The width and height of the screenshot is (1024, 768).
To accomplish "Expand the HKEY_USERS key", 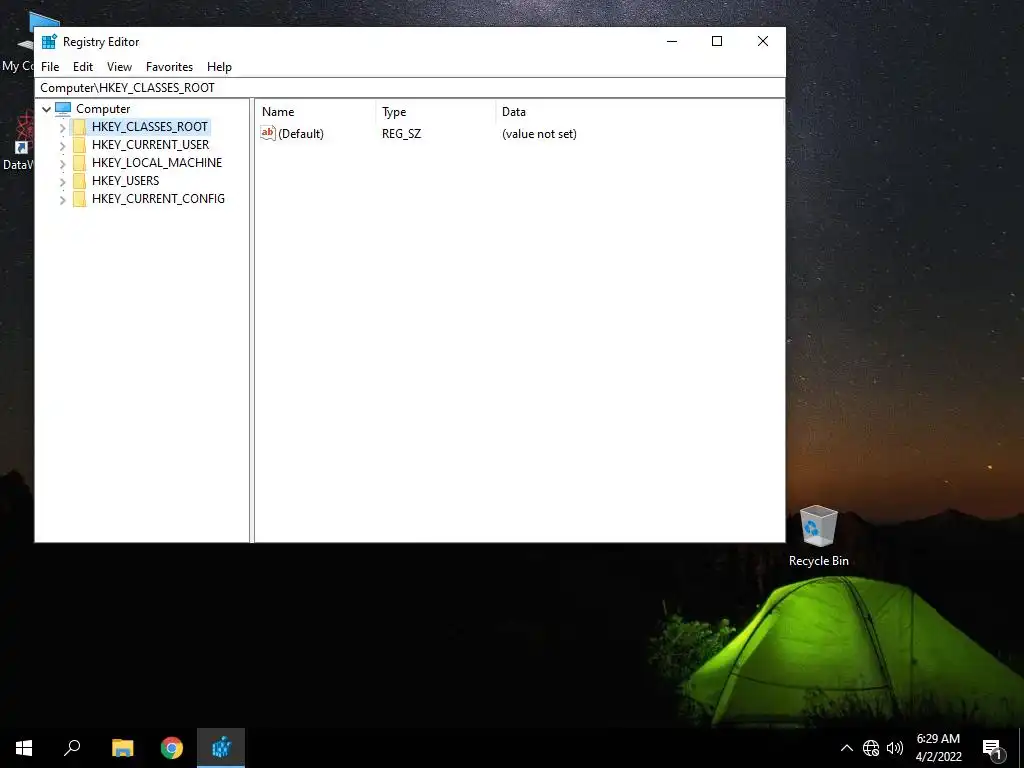I will (x=63, y=182).
